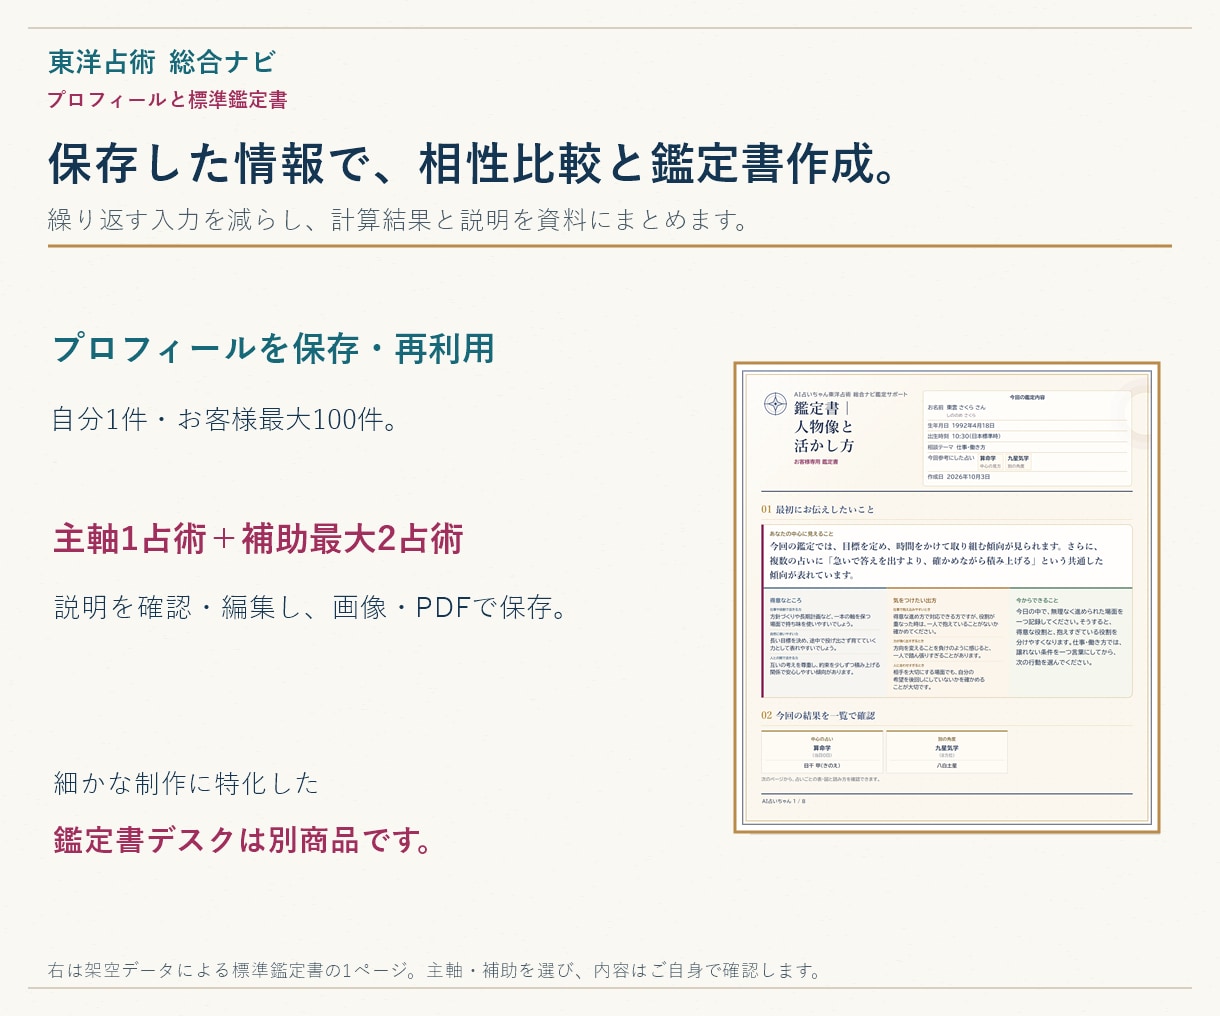Select the headline 保存した情報で、相性比較と鑑定書作成。

pos(473,164)
